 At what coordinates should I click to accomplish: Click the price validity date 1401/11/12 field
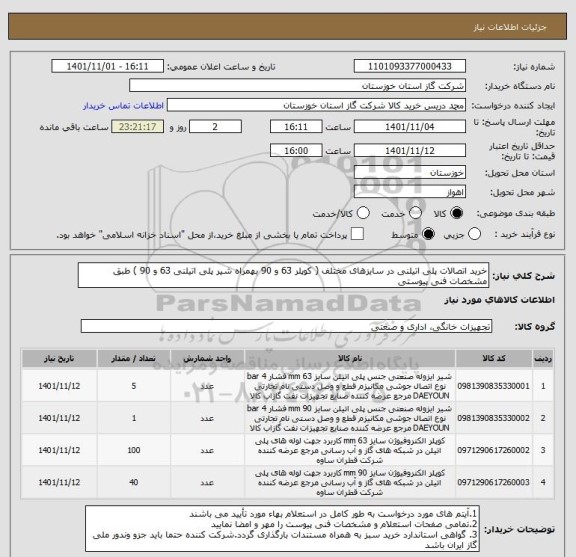coord(410,151)
